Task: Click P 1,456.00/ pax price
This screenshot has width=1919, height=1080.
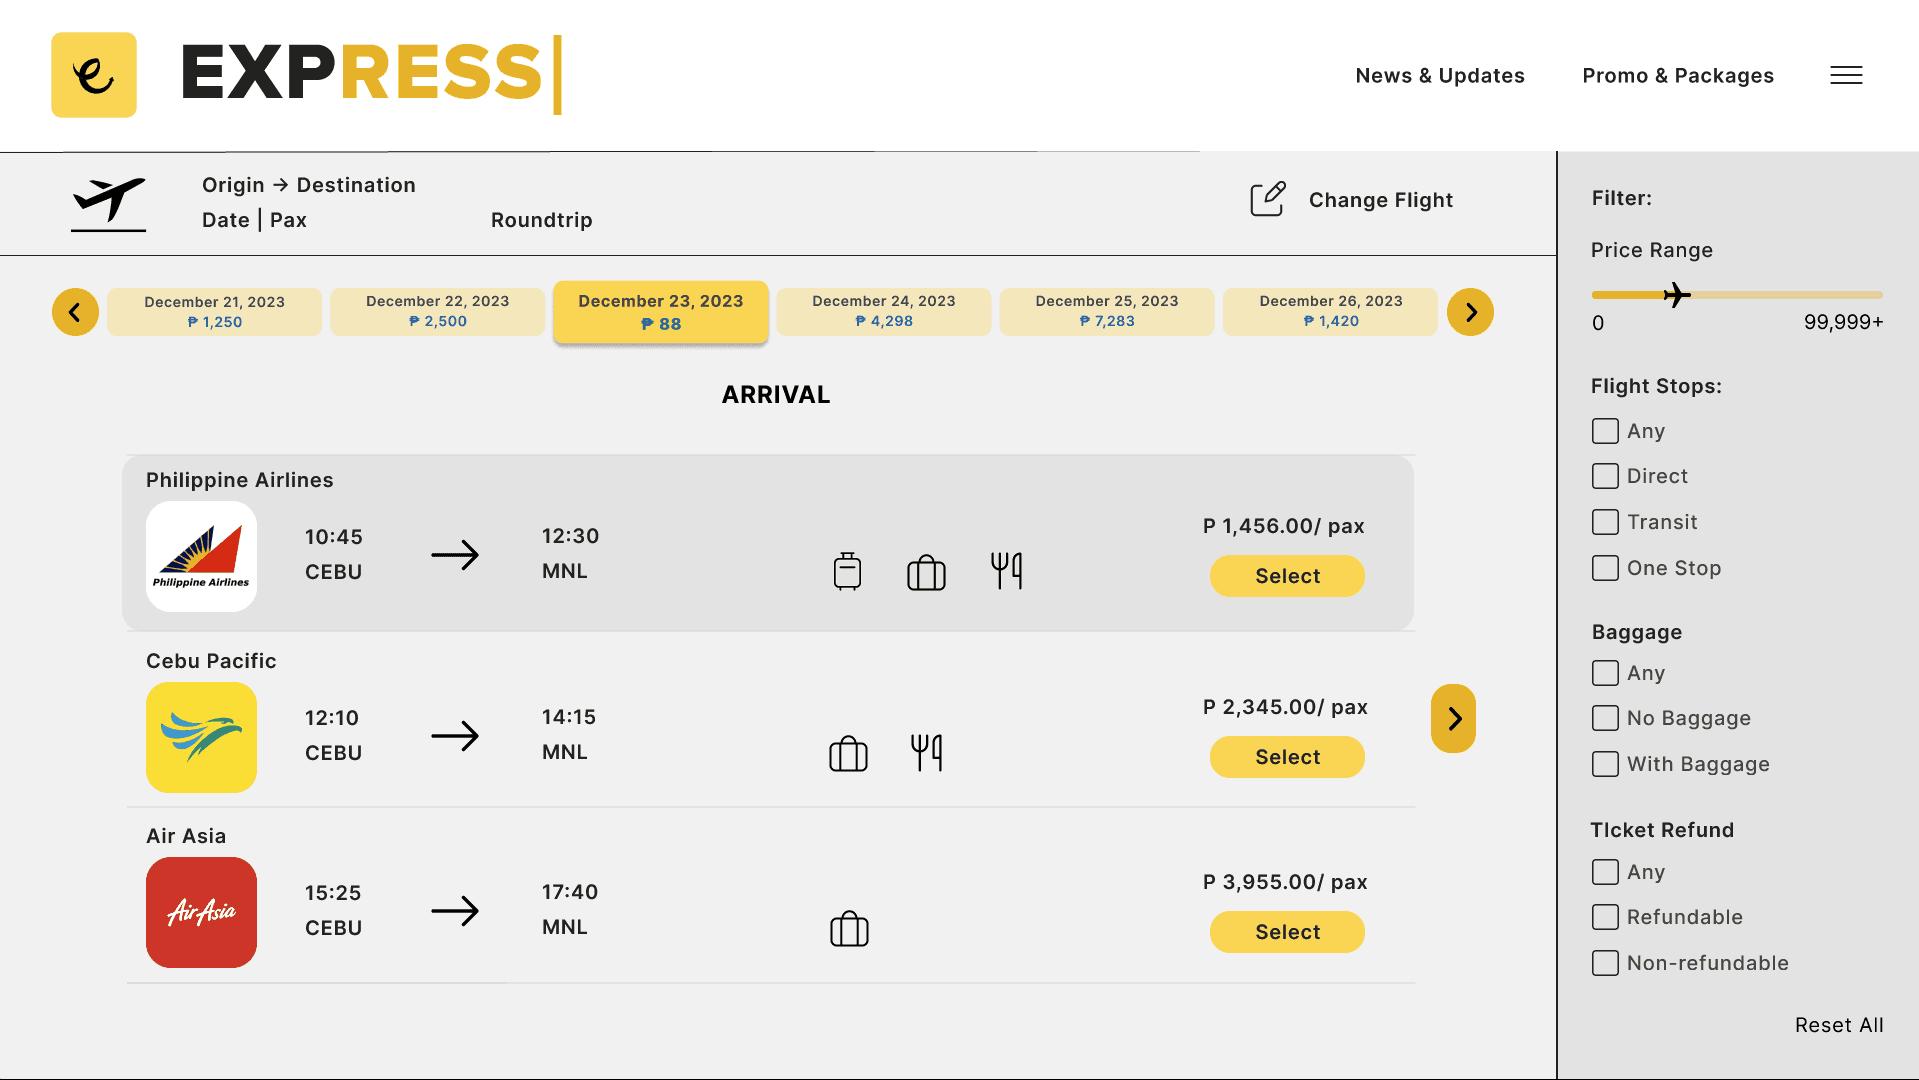Action: [1283, 526]
